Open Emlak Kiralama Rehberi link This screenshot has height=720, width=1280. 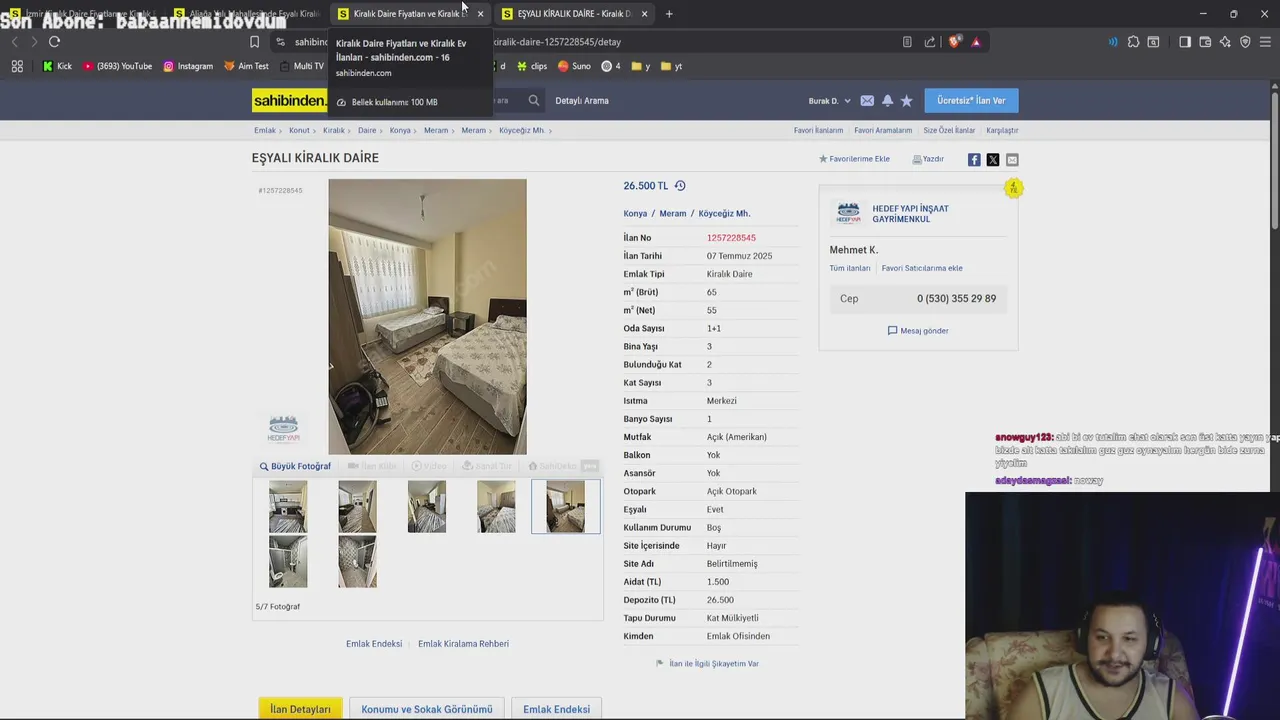coord(463,644)
